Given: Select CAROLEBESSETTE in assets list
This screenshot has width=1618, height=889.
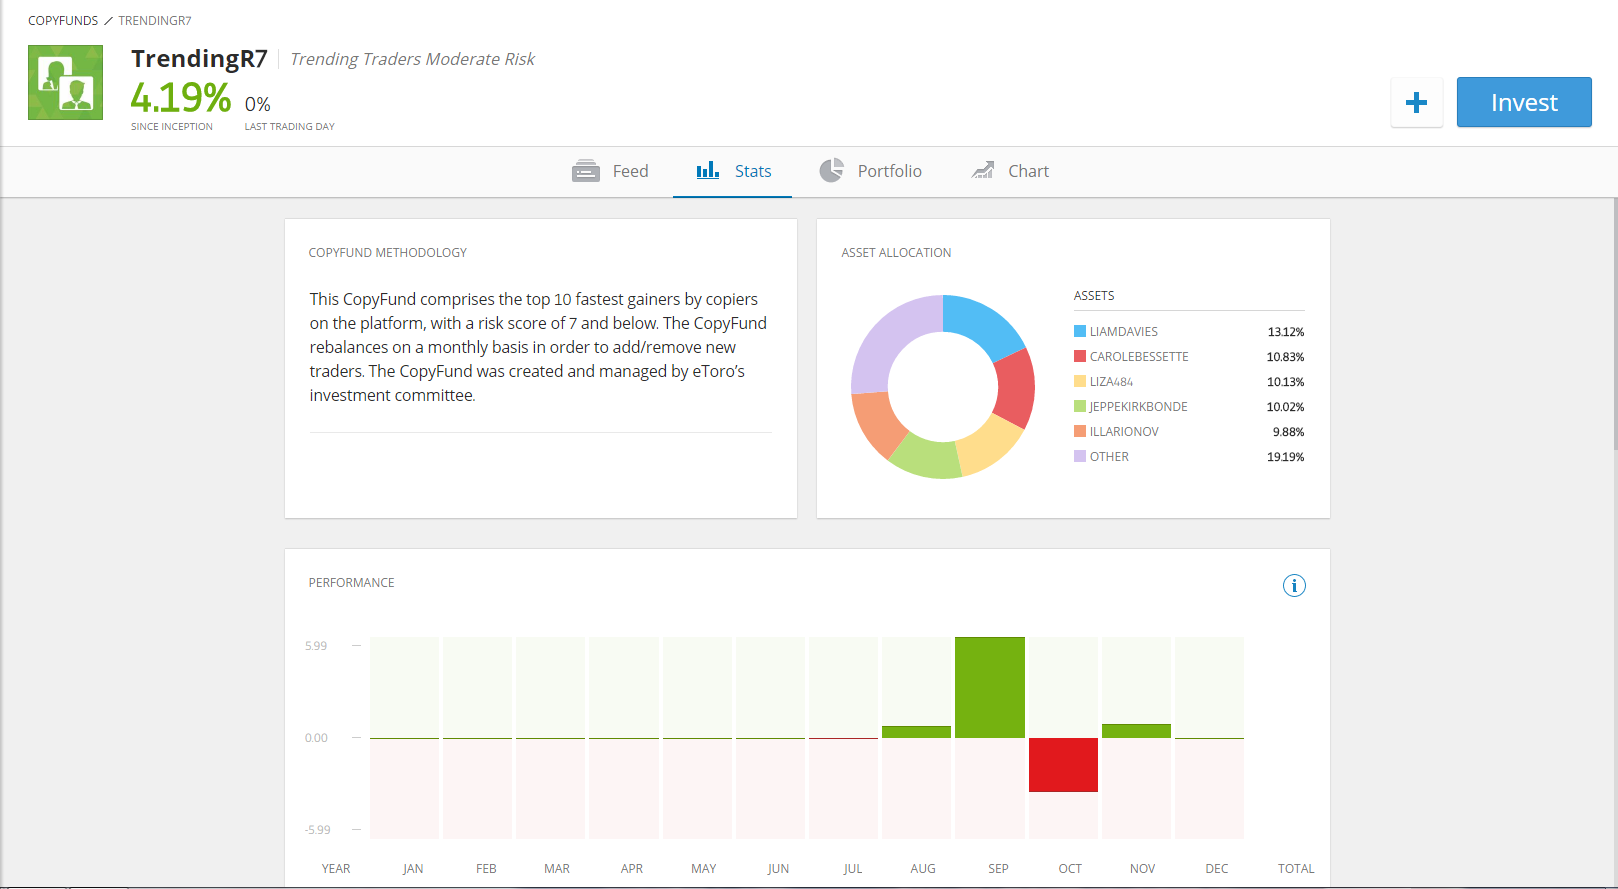Looking at the screenshot, I should pos(1139,357).
